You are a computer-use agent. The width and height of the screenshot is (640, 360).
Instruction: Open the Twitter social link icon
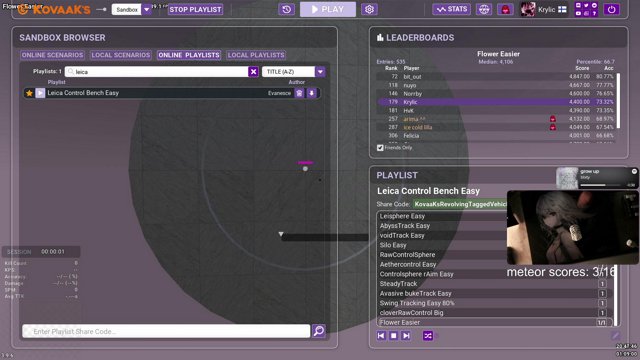click(586, 5)
